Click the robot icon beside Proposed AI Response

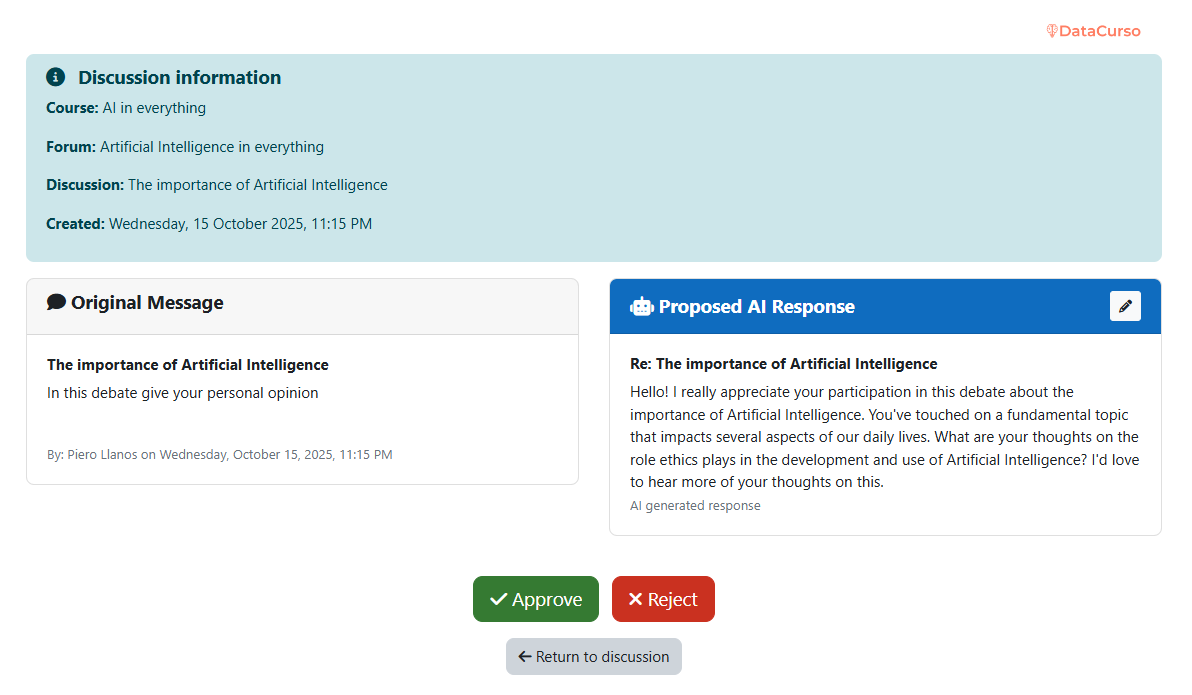click(641, 307)
